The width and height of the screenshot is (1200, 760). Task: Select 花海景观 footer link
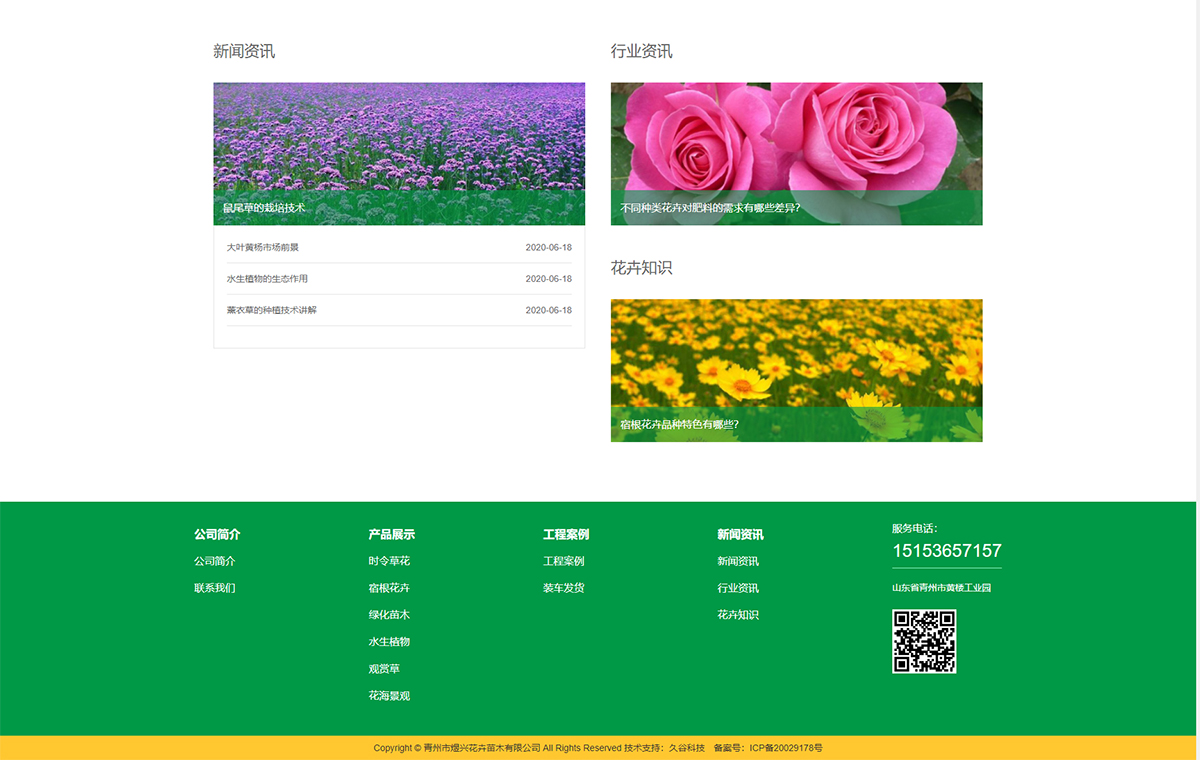click(x=389, y=696)
